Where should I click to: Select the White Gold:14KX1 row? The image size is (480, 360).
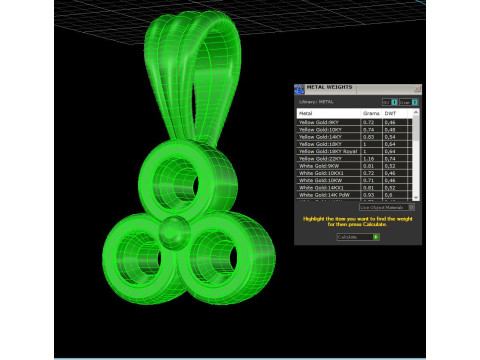(x=355, y=188)
